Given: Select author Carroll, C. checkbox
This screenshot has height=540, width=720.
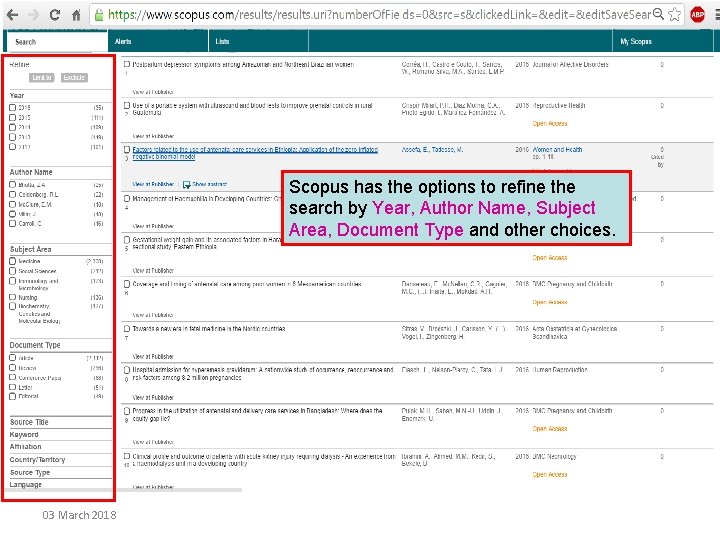Looking at the screenshot, I should [x=13, y=224].
